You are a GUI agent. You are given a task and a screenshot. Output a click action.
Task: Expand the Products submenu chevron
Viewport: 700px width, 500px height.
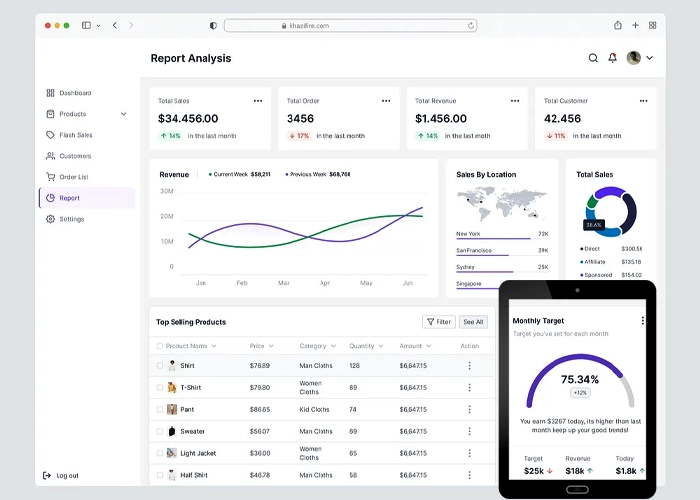click(124, 114)
